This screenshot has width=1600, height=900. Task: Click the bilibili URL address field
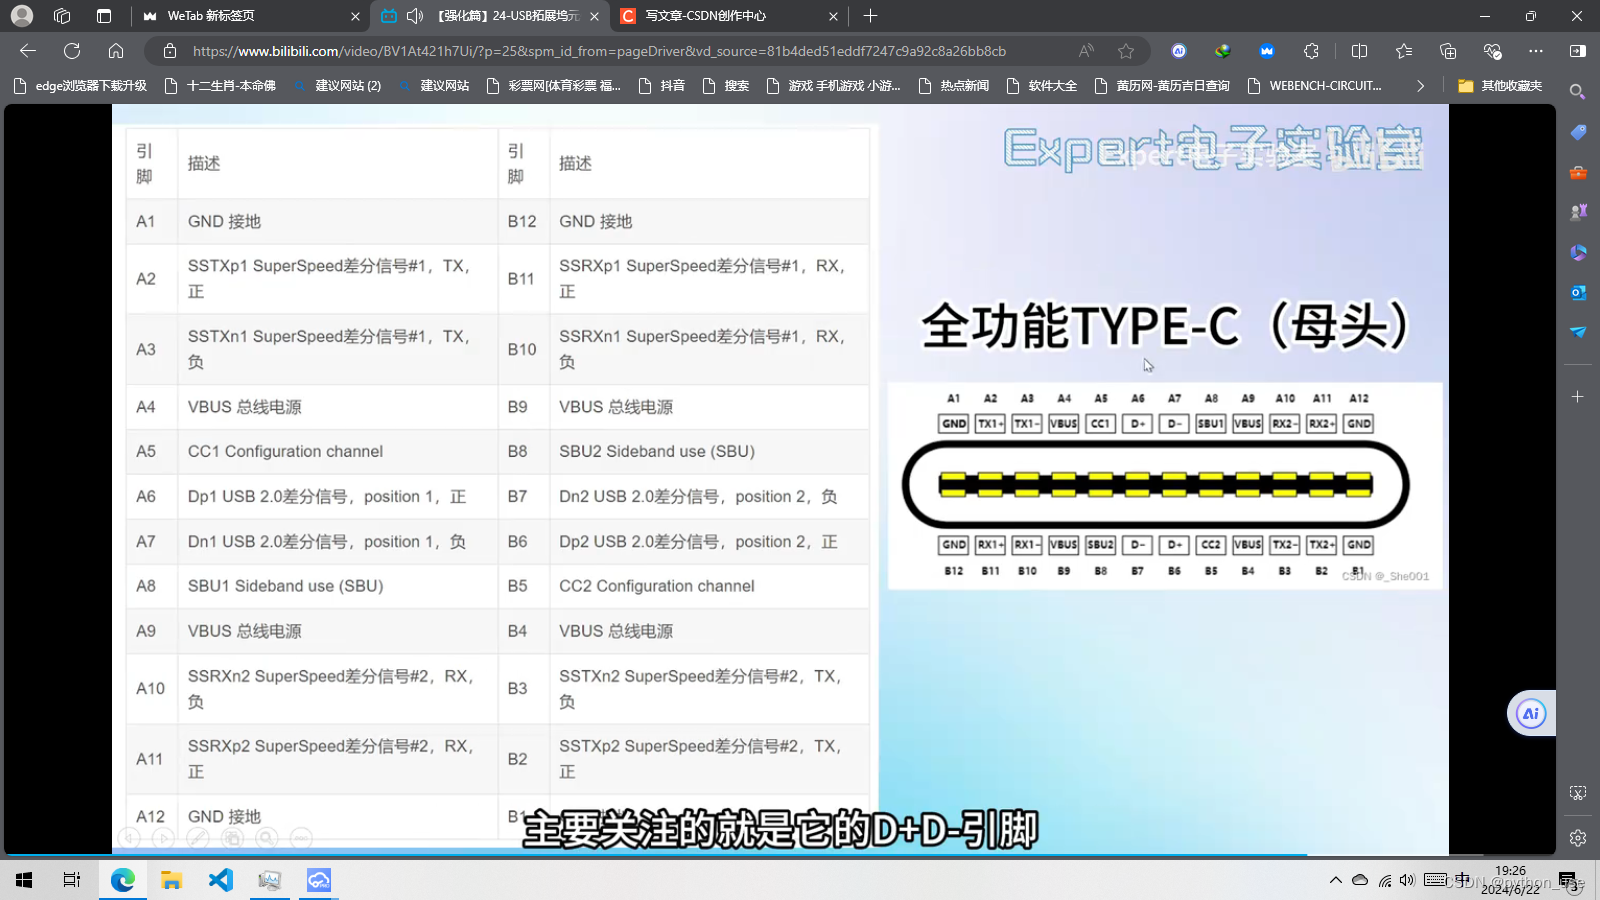click(x=599, y=51)
